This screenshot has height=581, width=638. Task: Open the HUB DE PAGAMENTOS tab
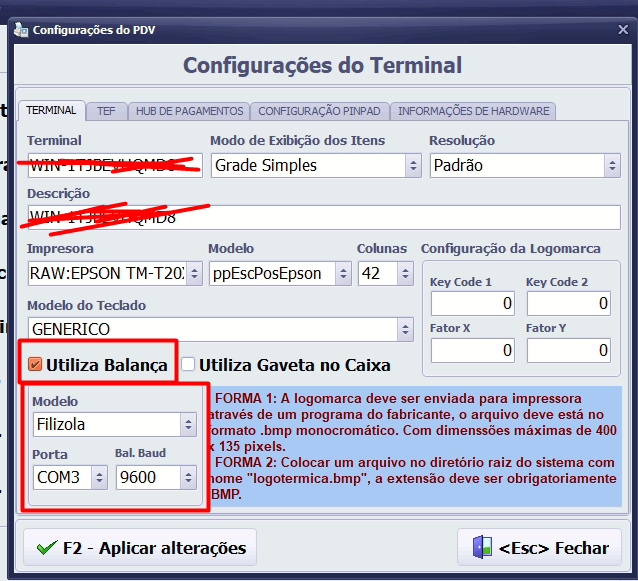(x=189, y=111)
